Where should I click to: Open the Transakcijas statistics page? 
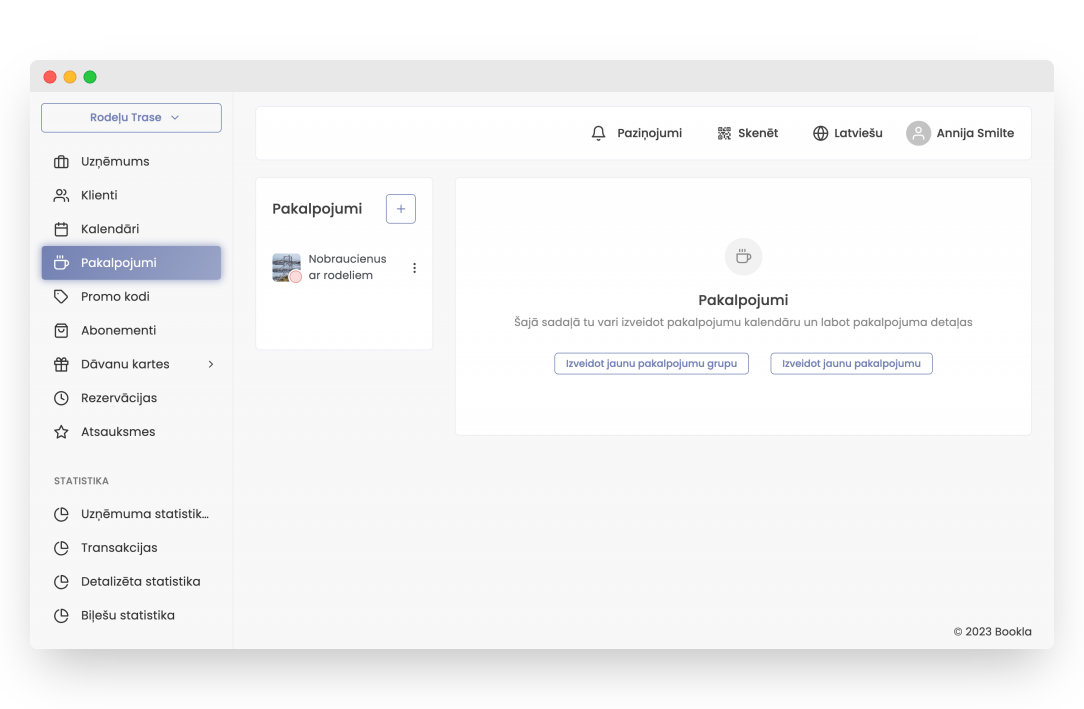pos(119,548)
